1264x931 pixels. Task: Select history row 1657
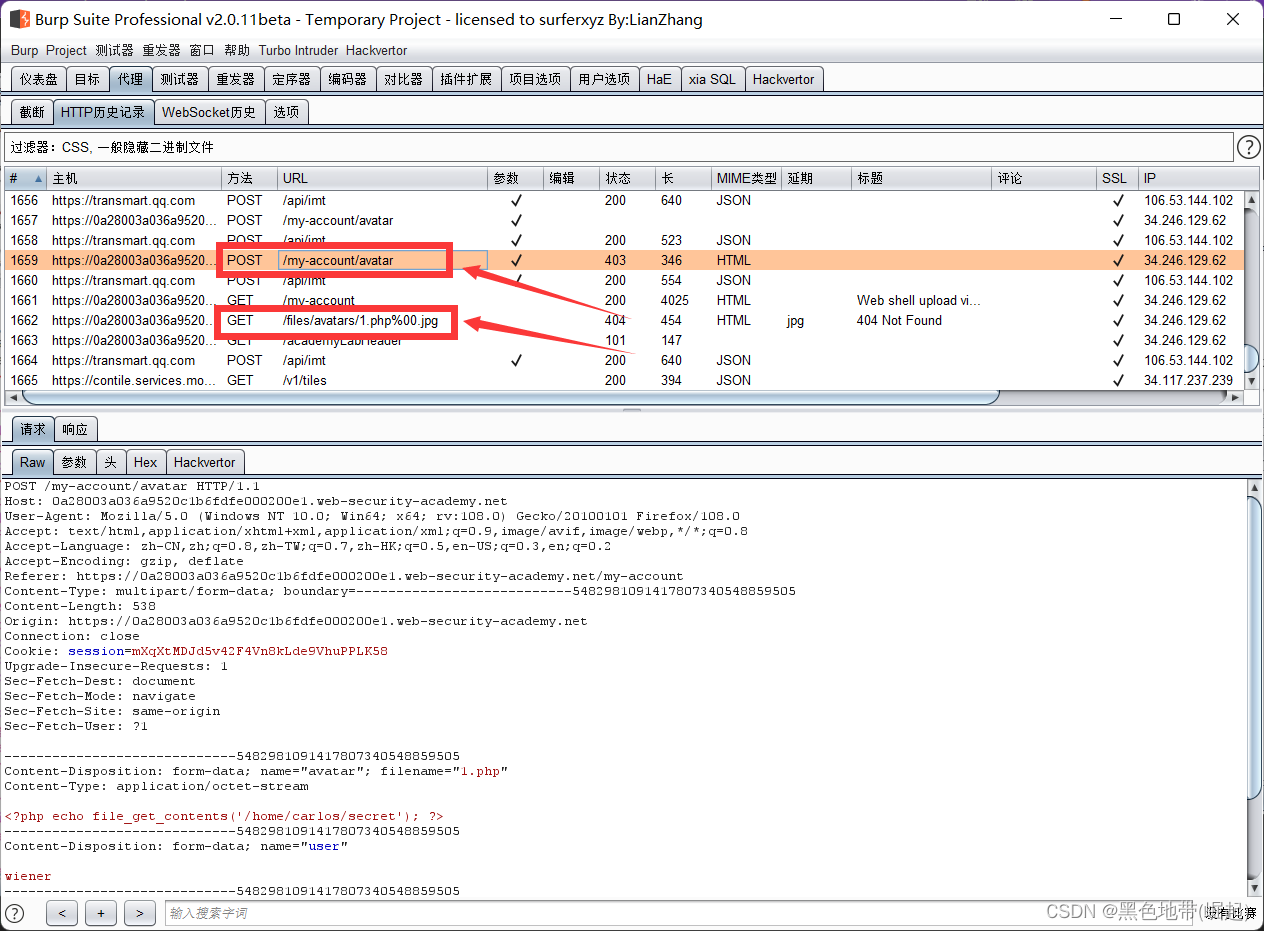click(x=624, y=220)
